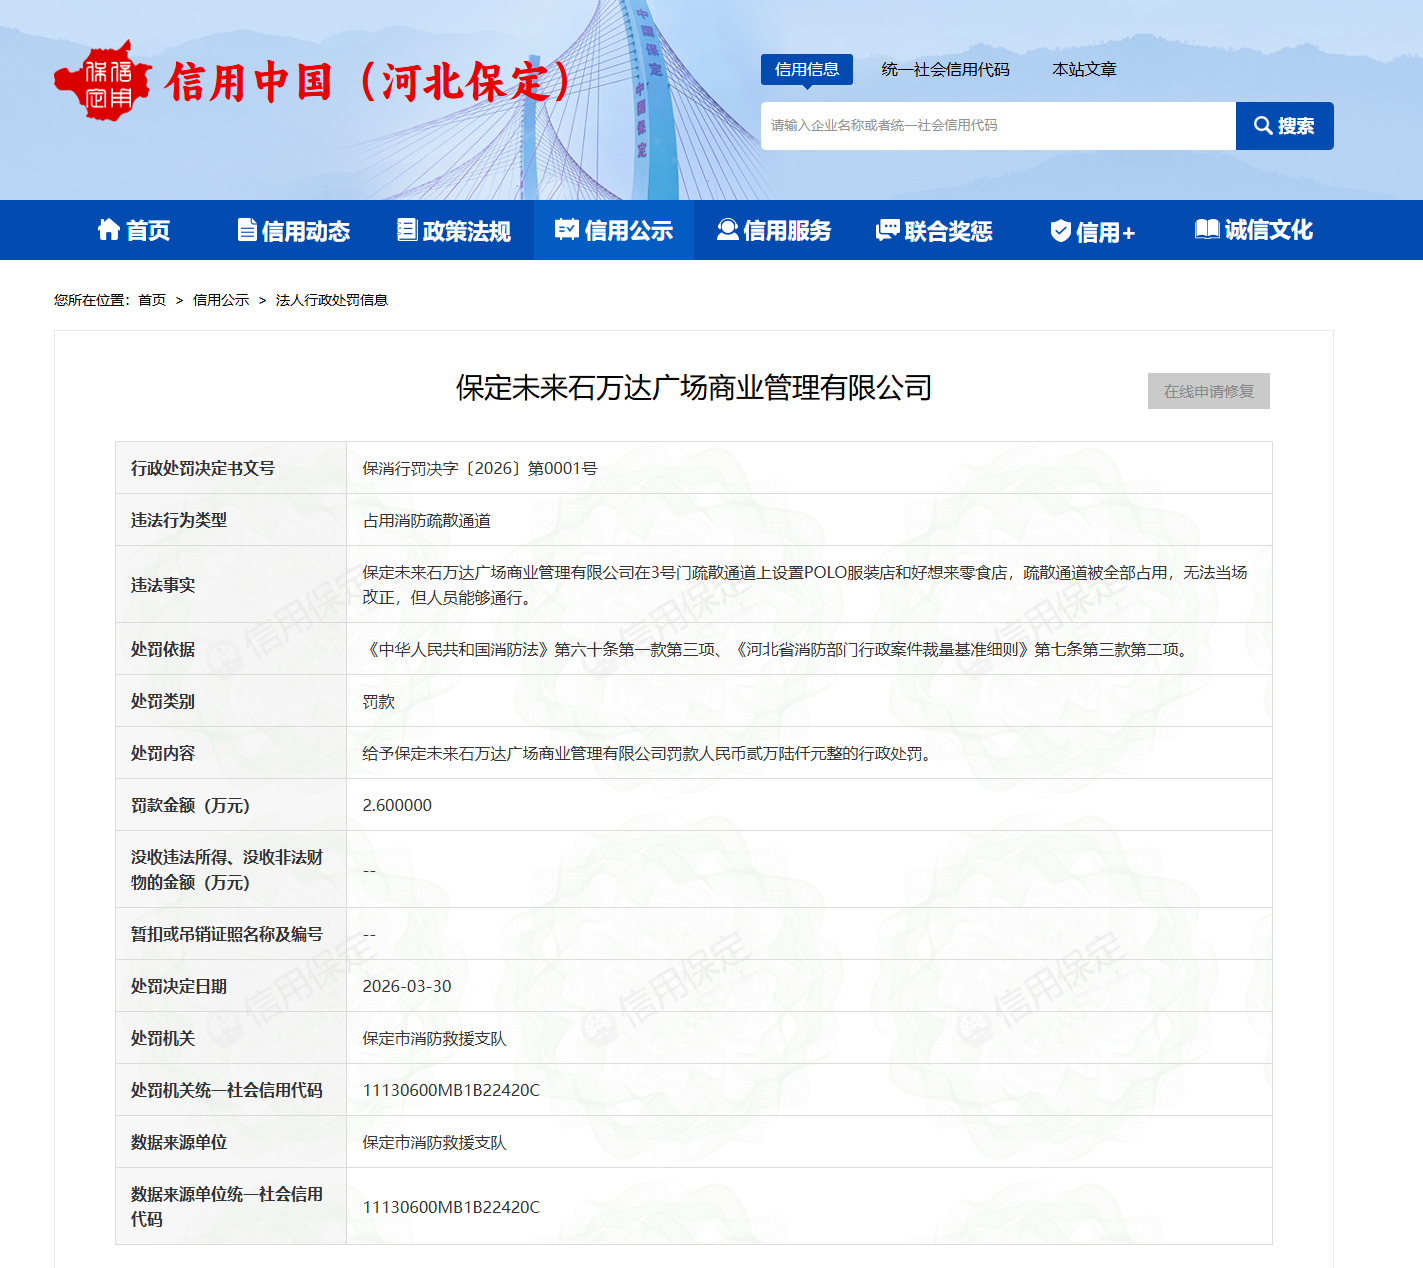Viewport: 1423px width, 1268px height.
Task: Click the red Baoding map logo
Action: [x=102, y=81]
